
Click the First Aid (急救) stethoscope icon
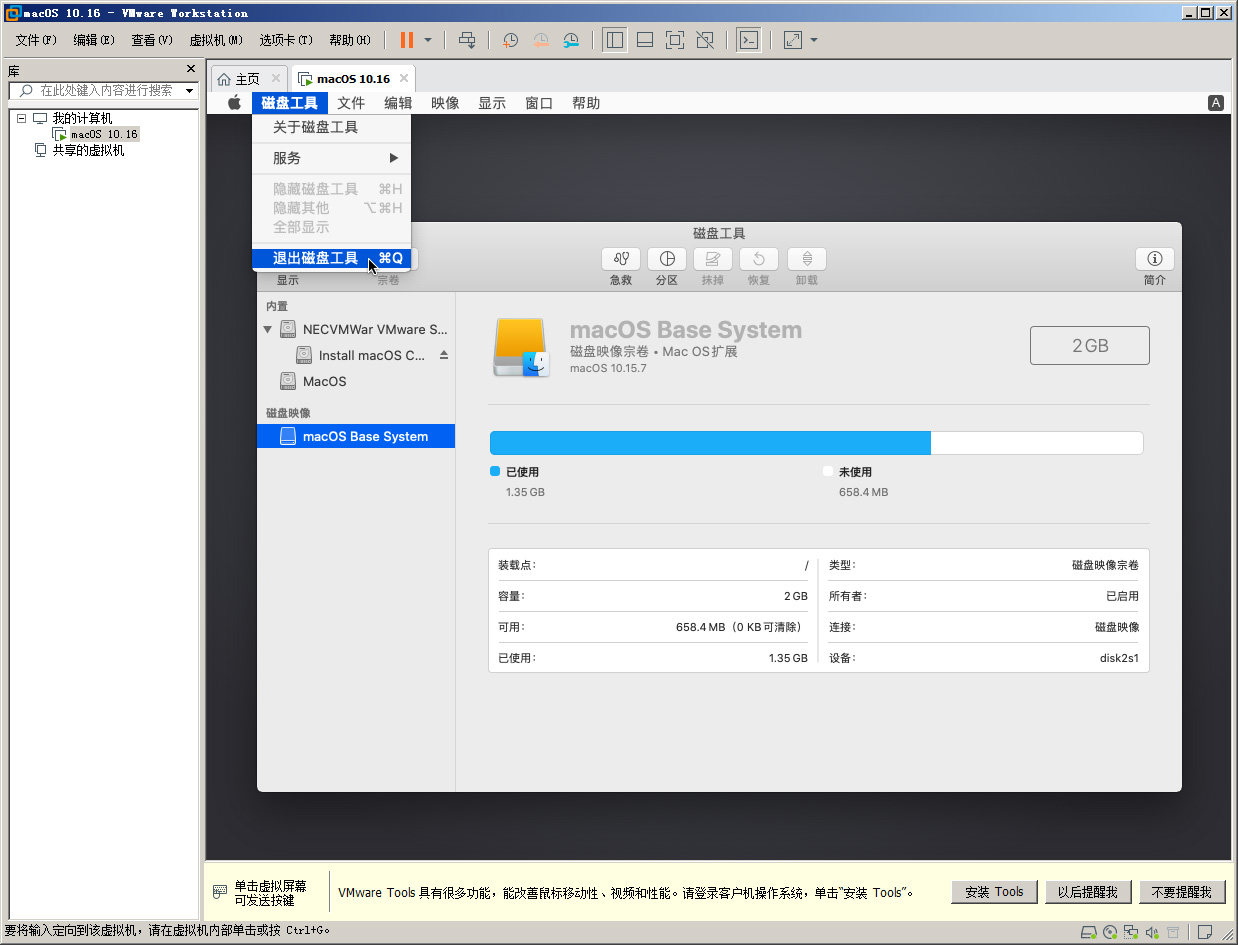pyautogui.click(x=621, y=259)
